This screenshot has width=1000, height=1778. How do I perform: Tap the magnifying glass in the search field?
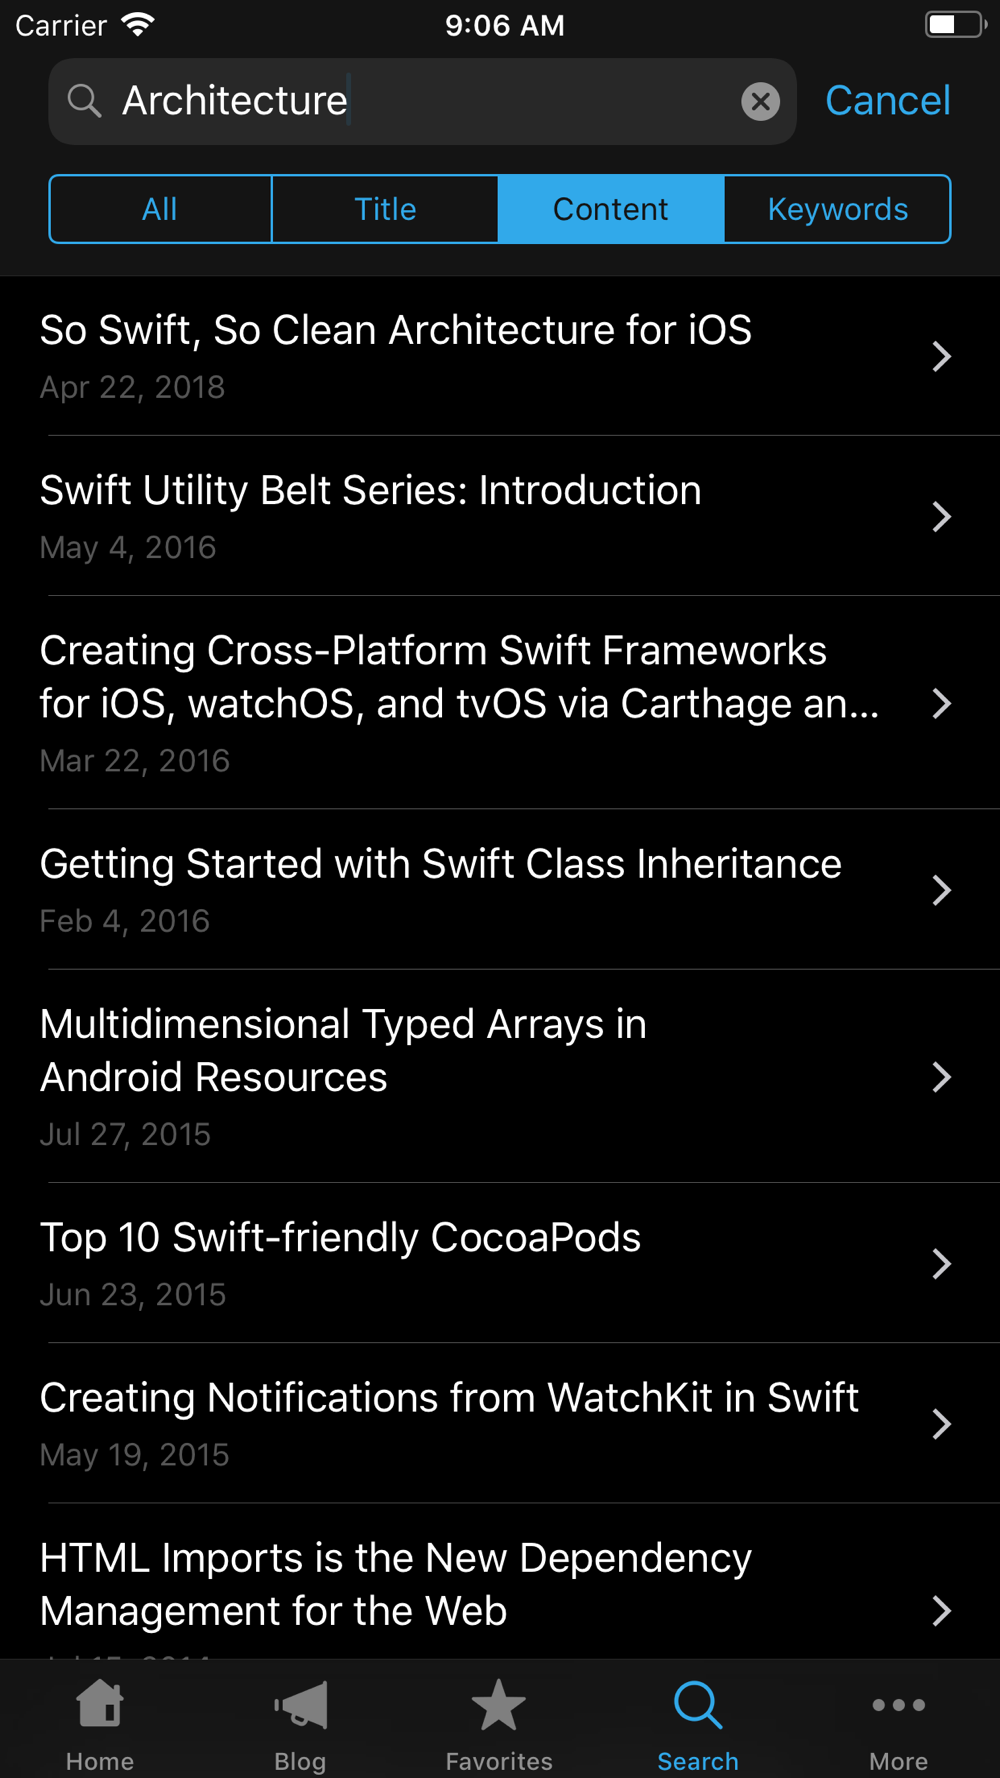click(x=84, y=101)
